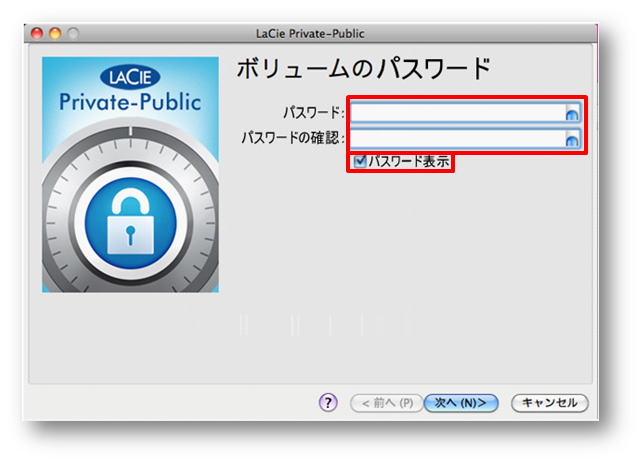Close the LaCie Private-Public window
The image size is (641, 463).
tap(37, 33)
